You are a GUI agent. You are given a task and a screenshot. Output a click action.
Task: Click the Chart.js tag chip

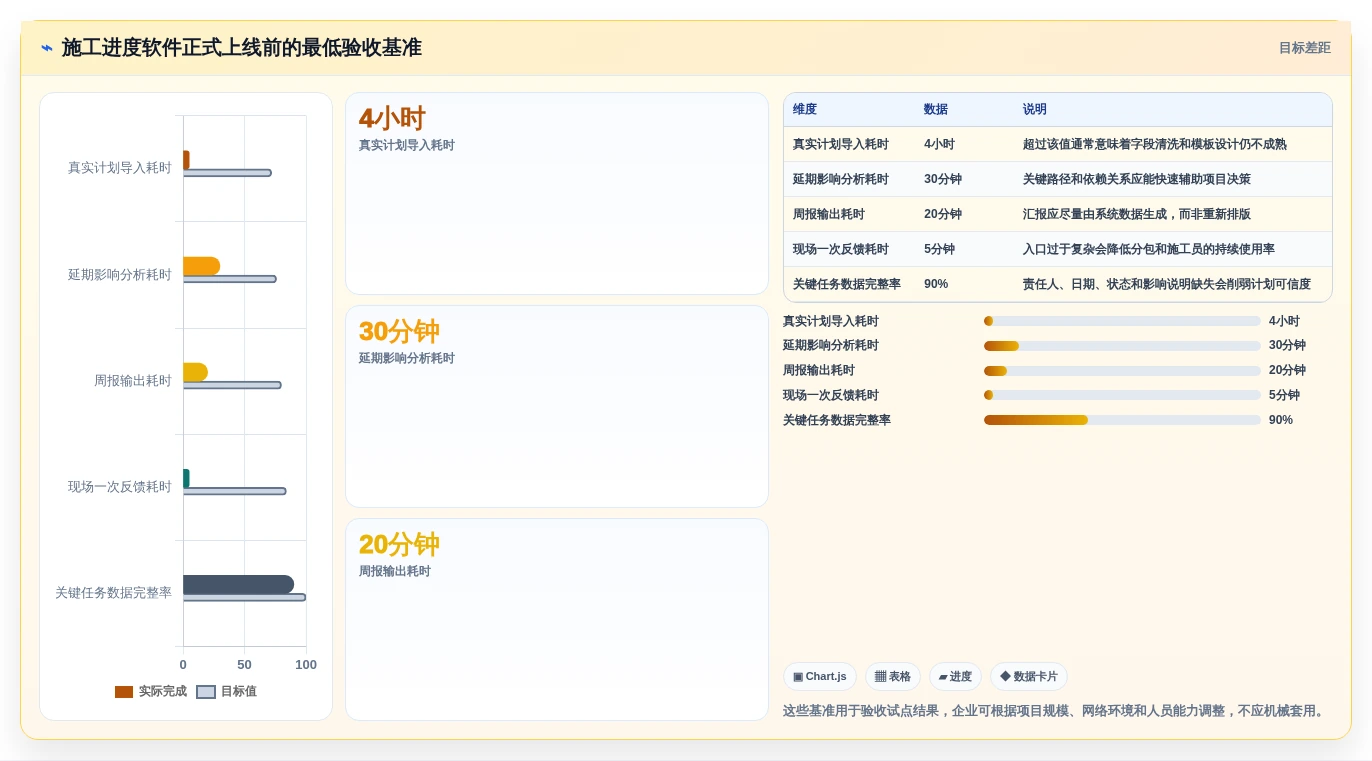(820, 677)
